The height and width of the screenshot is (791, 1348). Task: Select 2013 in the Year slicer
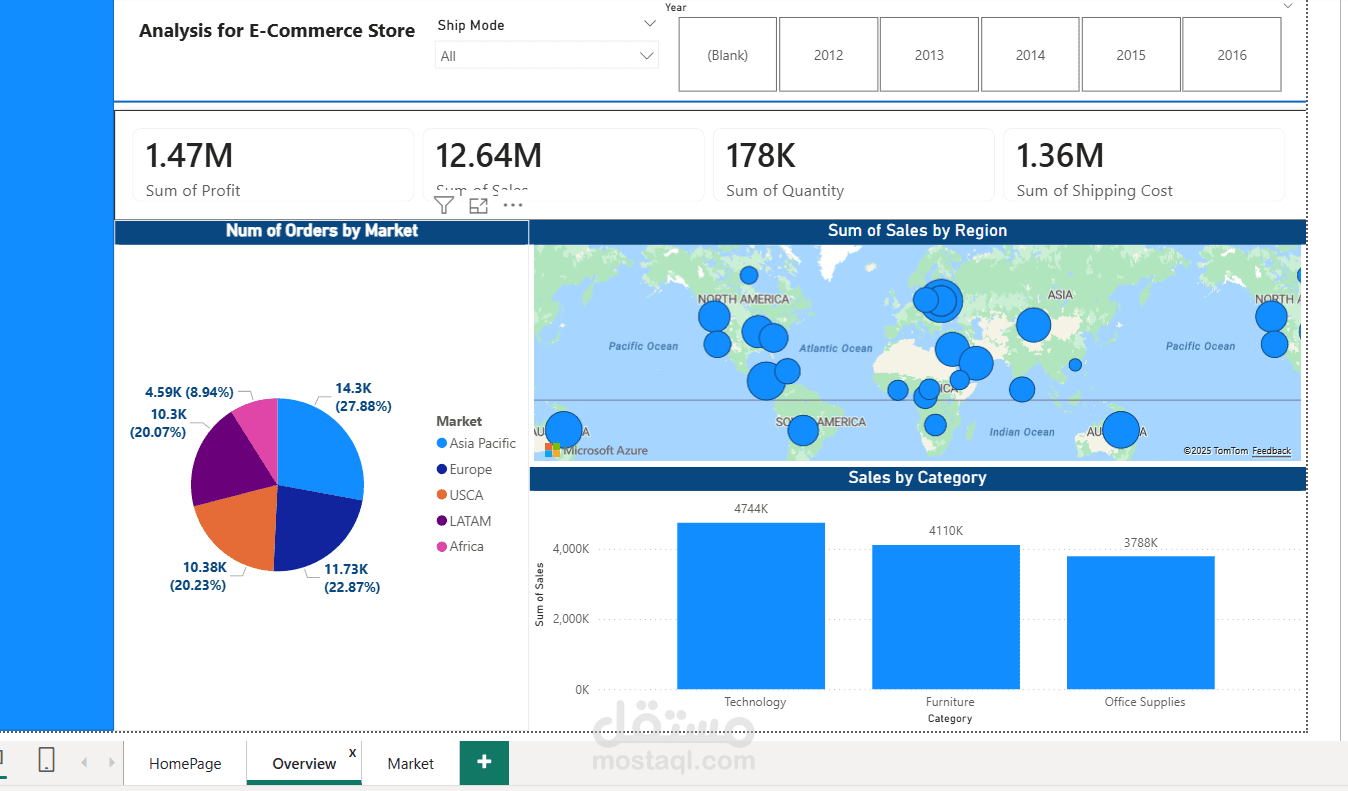929,54
